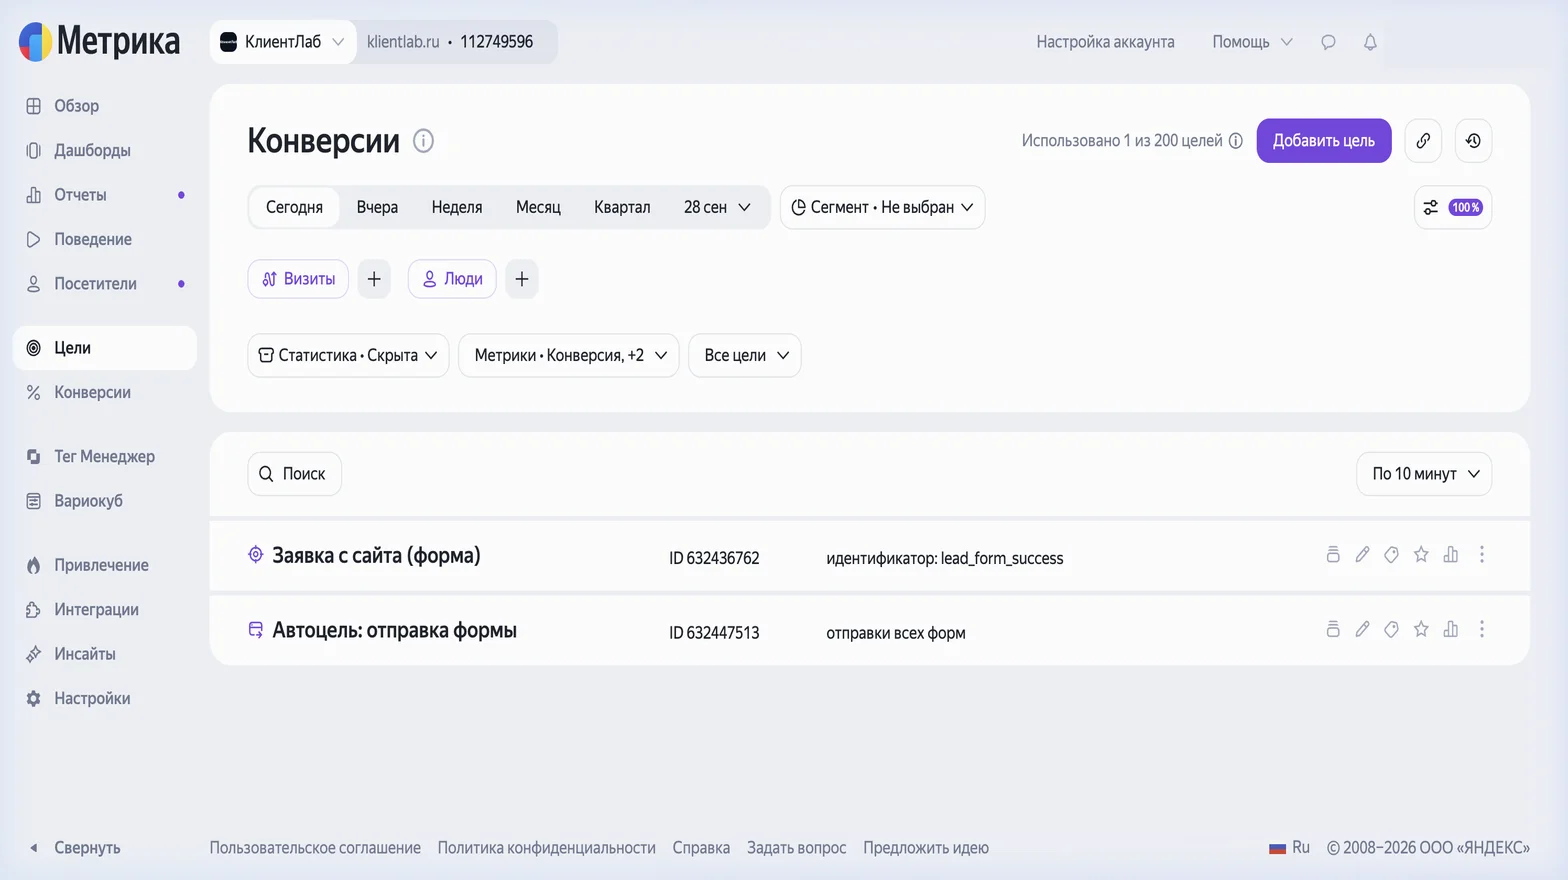Click info icon next to Конверсии heading

[423, 141]
